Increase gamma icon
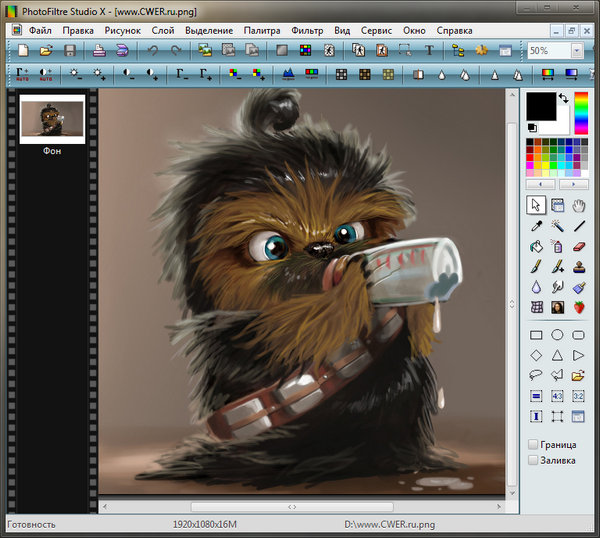This screenshot has width=600, height=538. (x=205, y=74)
